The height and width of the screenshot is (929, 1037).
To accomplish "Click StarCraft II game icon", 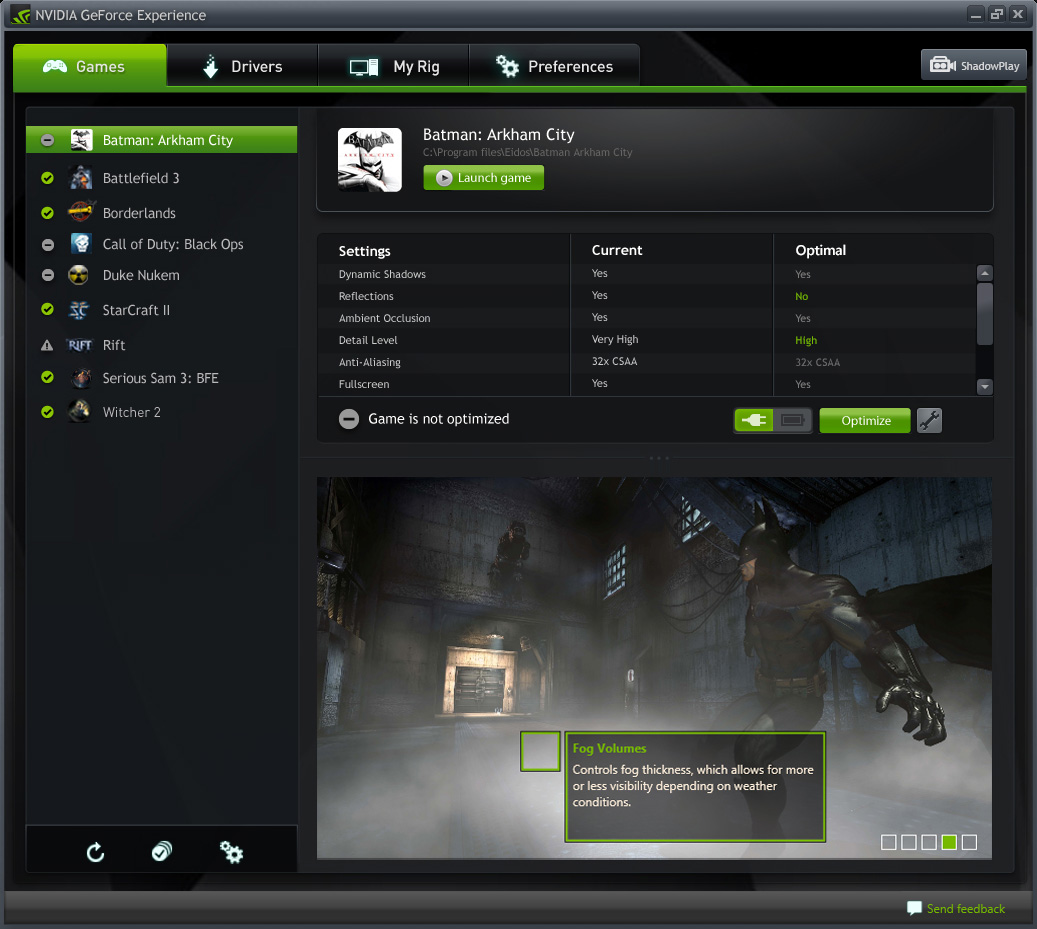I will (79, 309).
